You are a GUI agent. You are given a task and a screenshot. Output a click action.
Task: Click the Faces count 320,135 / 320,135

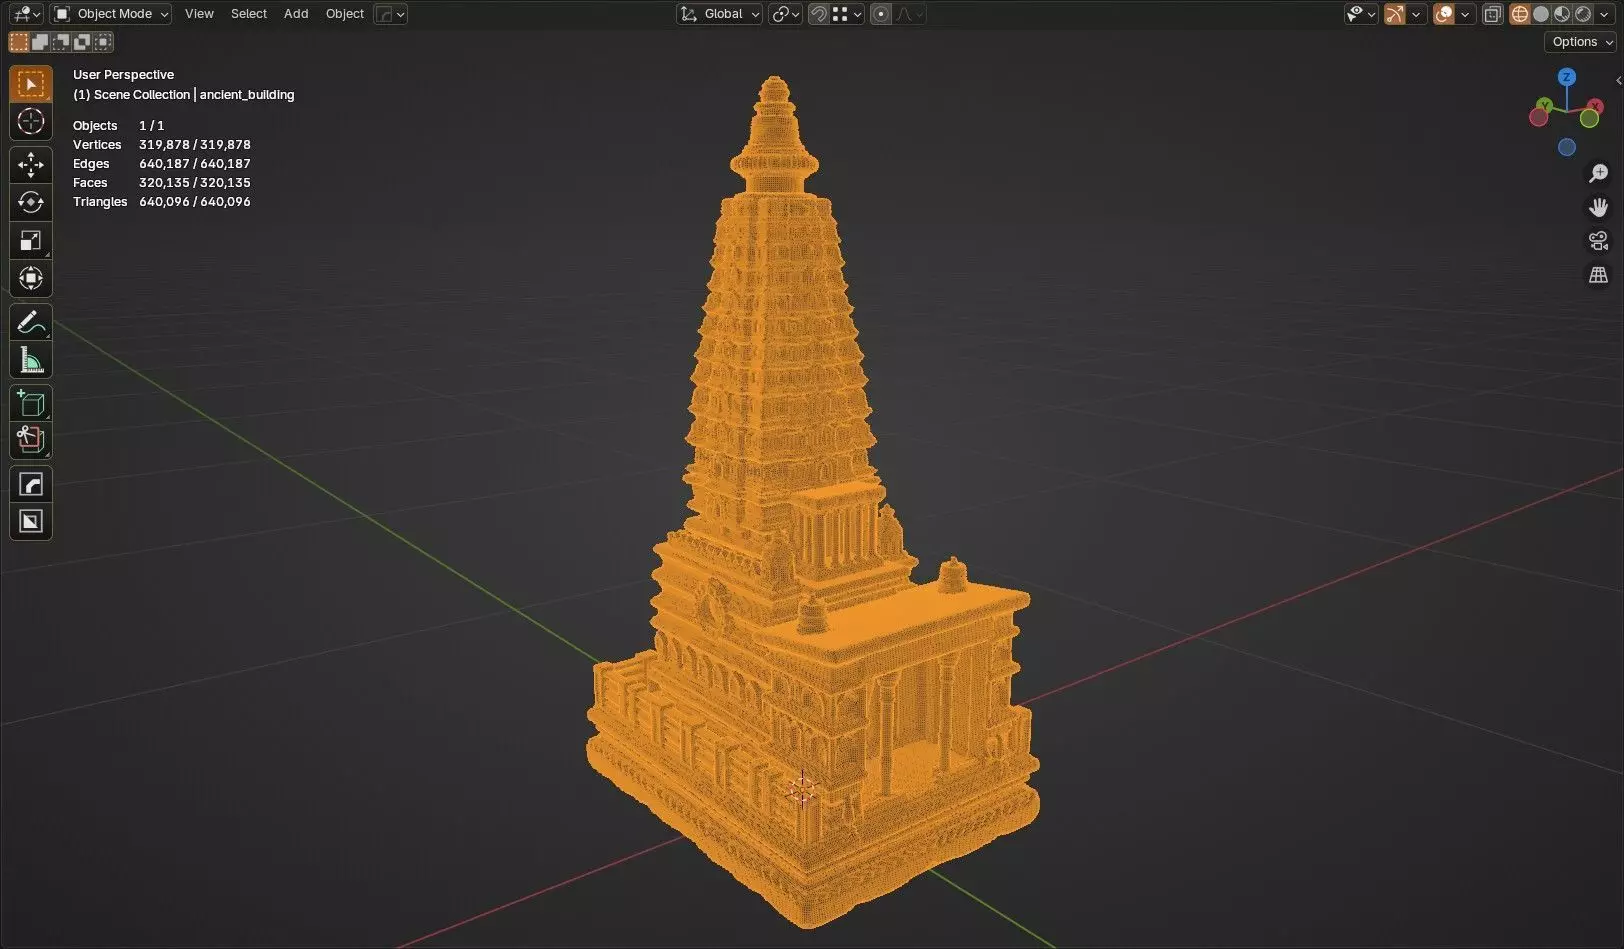click(195, 183)
